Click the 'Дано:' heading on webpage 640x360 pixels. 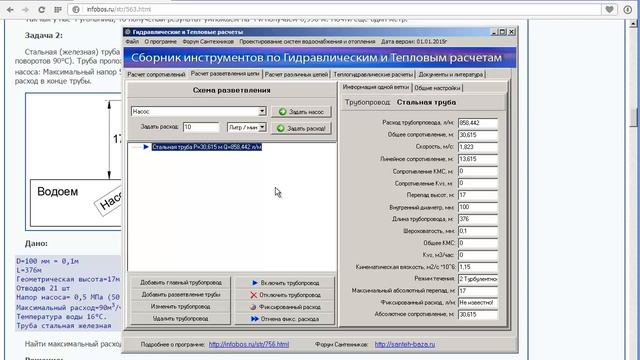click(36, 243)
